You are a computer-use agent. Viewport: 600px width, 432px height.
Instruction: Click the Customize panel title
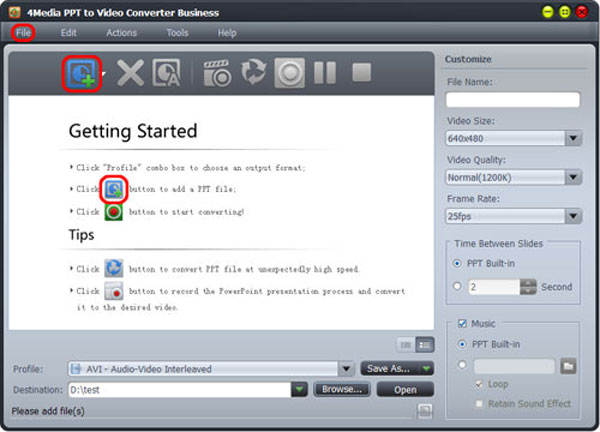point(468,59)
